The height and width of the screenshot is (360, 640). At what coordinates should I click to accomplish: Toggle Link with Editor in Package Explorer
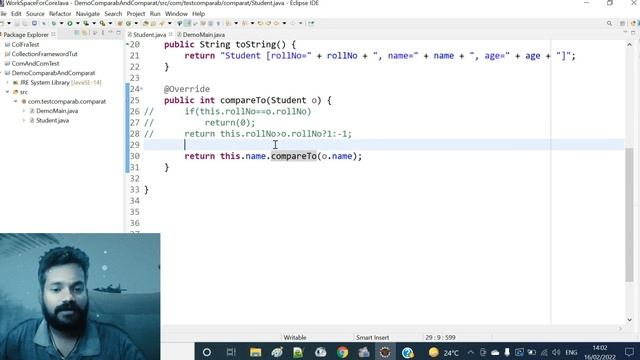(x=85, y=33)
